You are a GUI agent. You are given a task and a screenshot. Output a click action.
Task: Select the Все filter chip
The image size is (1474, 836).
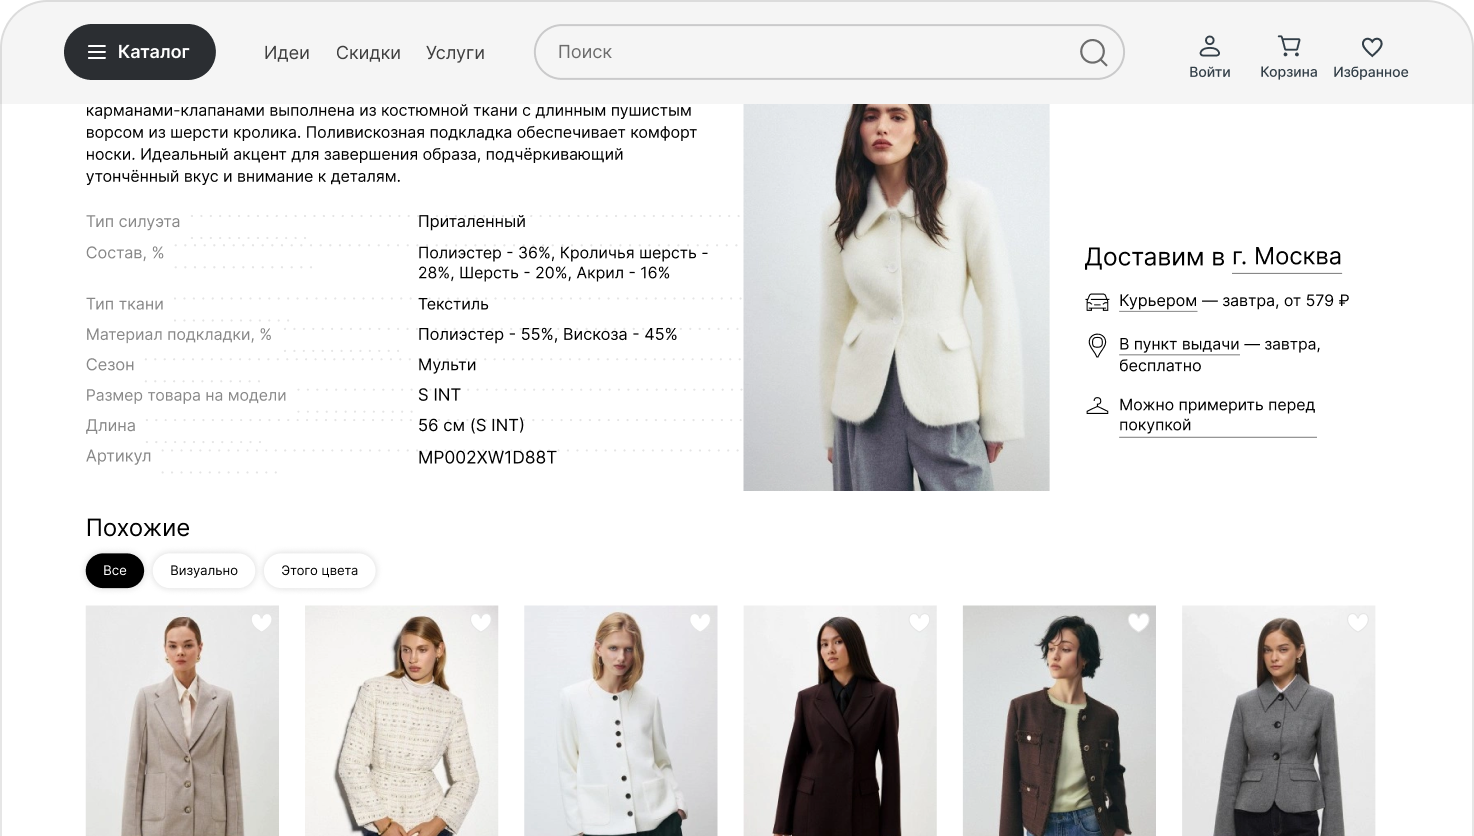click(x=115, y=571)
